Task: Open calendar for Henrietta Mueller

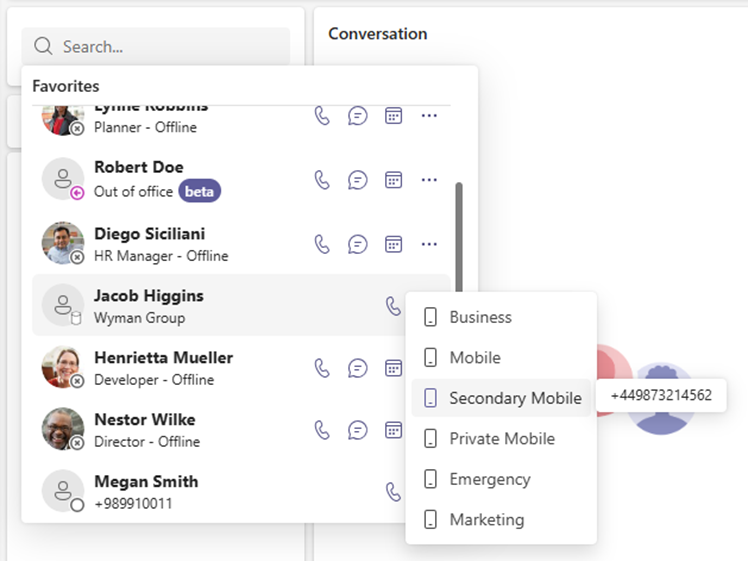Action: pos(394,368)
